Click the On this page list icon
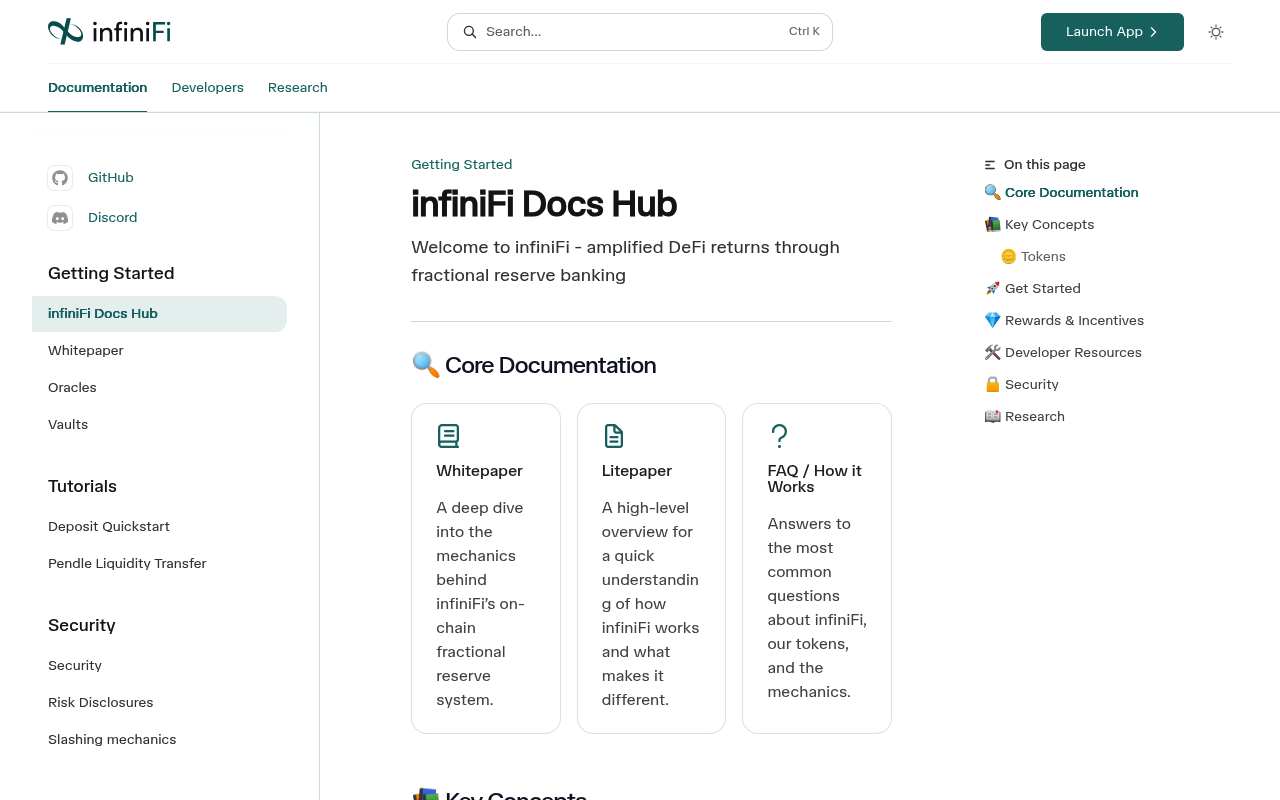Screen dimensions: 1280x800 pos(990,165)
